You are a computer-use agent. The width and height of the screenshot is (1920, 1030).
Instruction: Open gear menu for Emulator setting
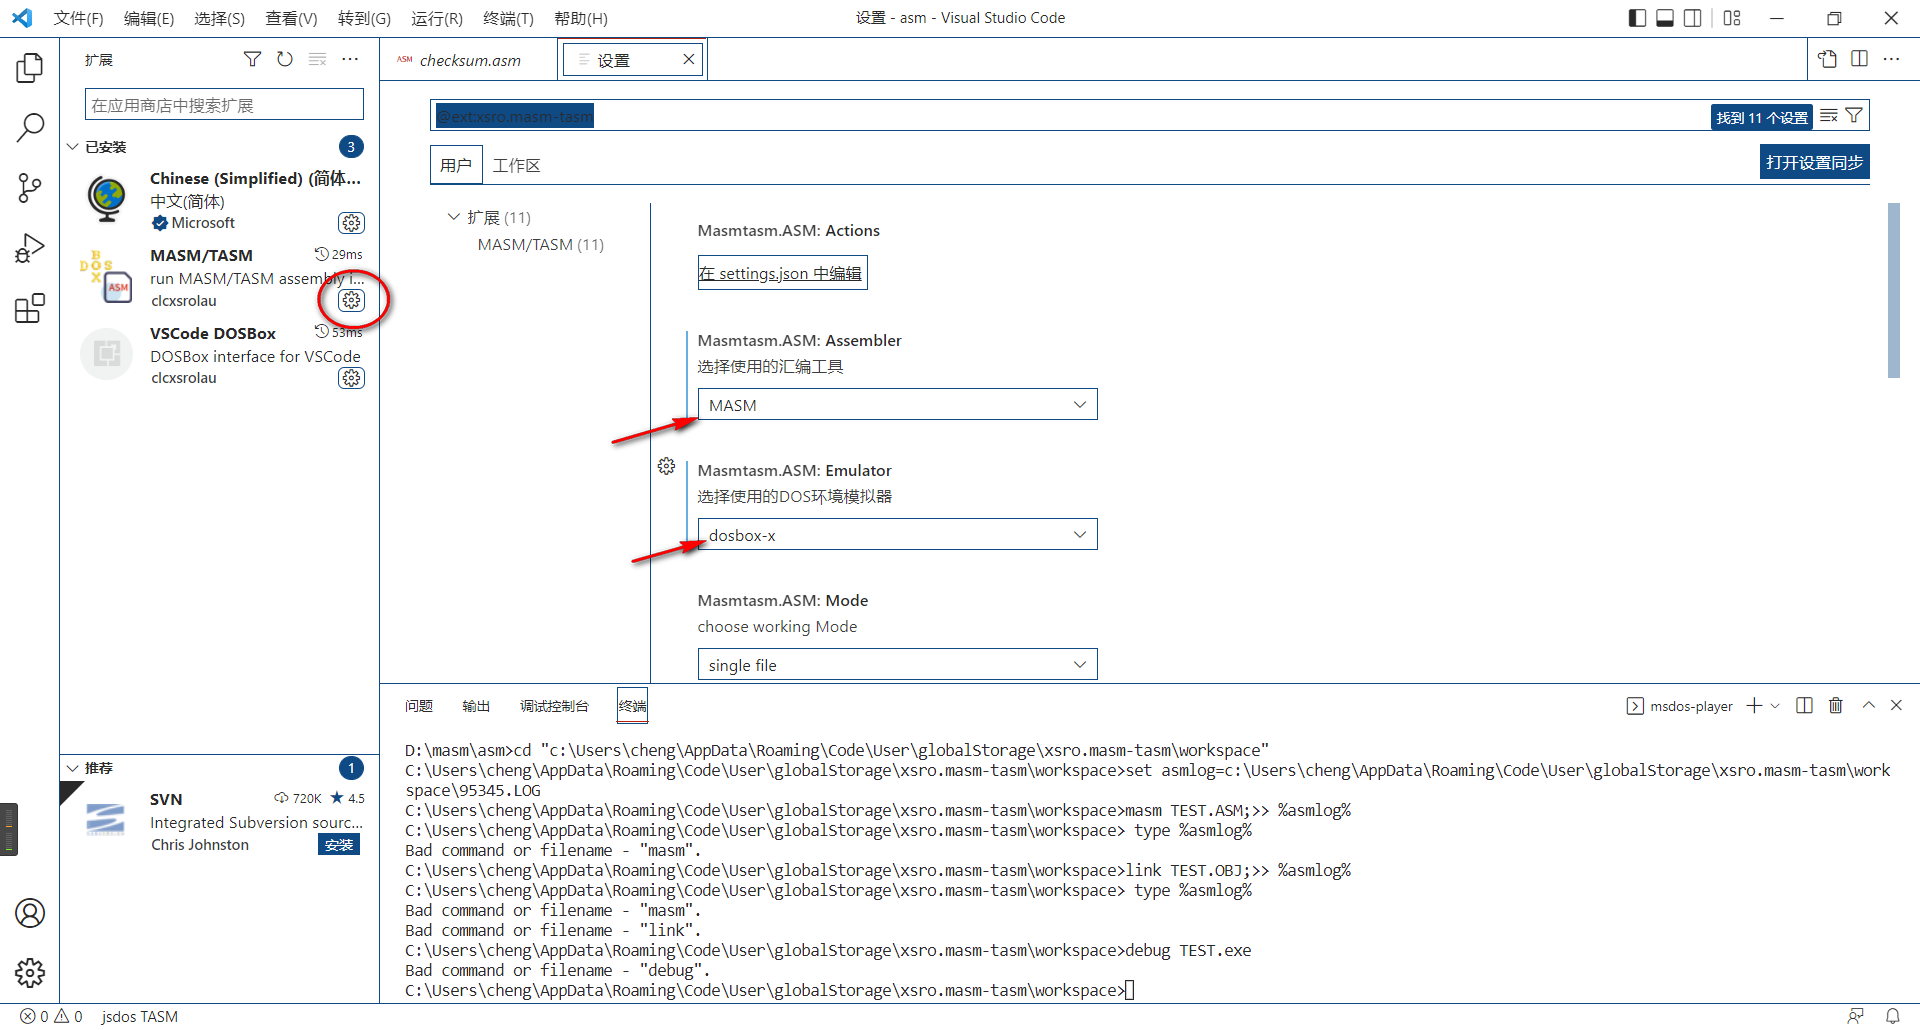667,466
